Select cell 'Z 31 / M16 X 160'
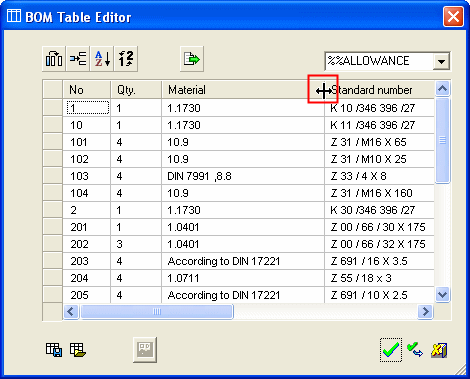Image resolution: width=470 pixels, height=379 pixels. point(379,193)
